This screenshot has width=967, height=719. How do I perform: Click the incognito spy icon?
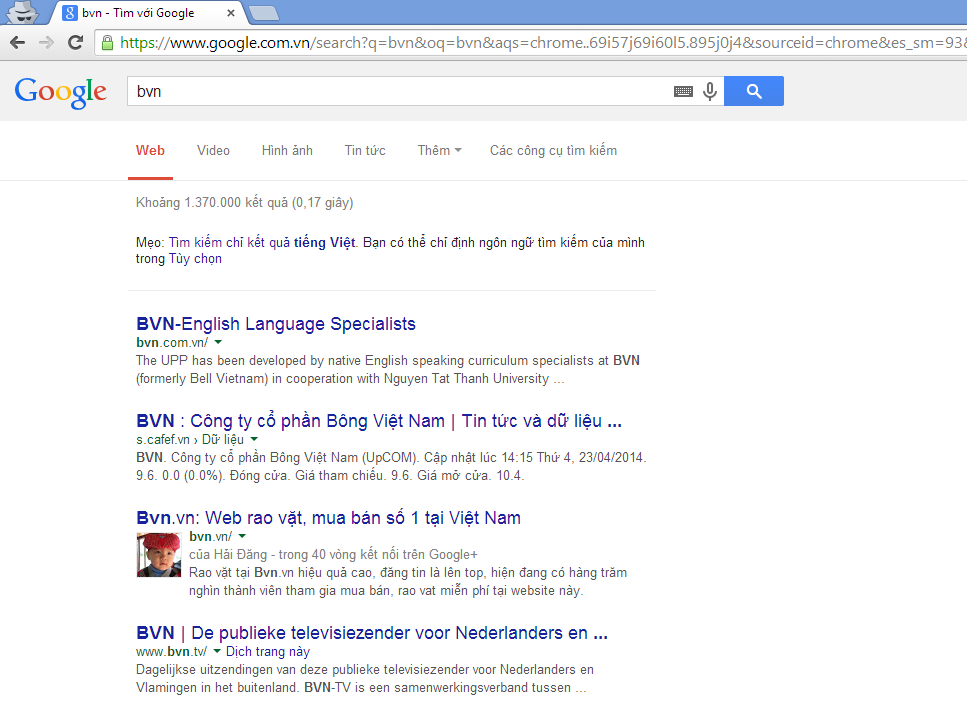pos(23,12)
